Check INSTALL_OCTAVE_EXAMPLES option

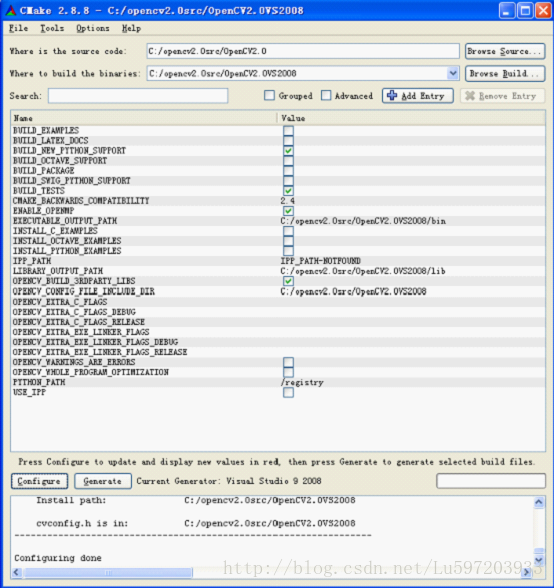[288, 241]
